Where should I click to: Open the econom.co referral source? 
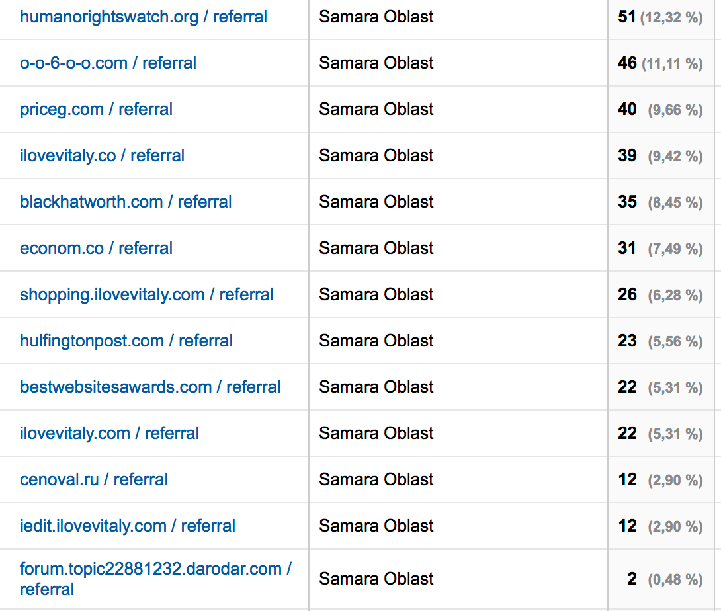tap(96, 248)
